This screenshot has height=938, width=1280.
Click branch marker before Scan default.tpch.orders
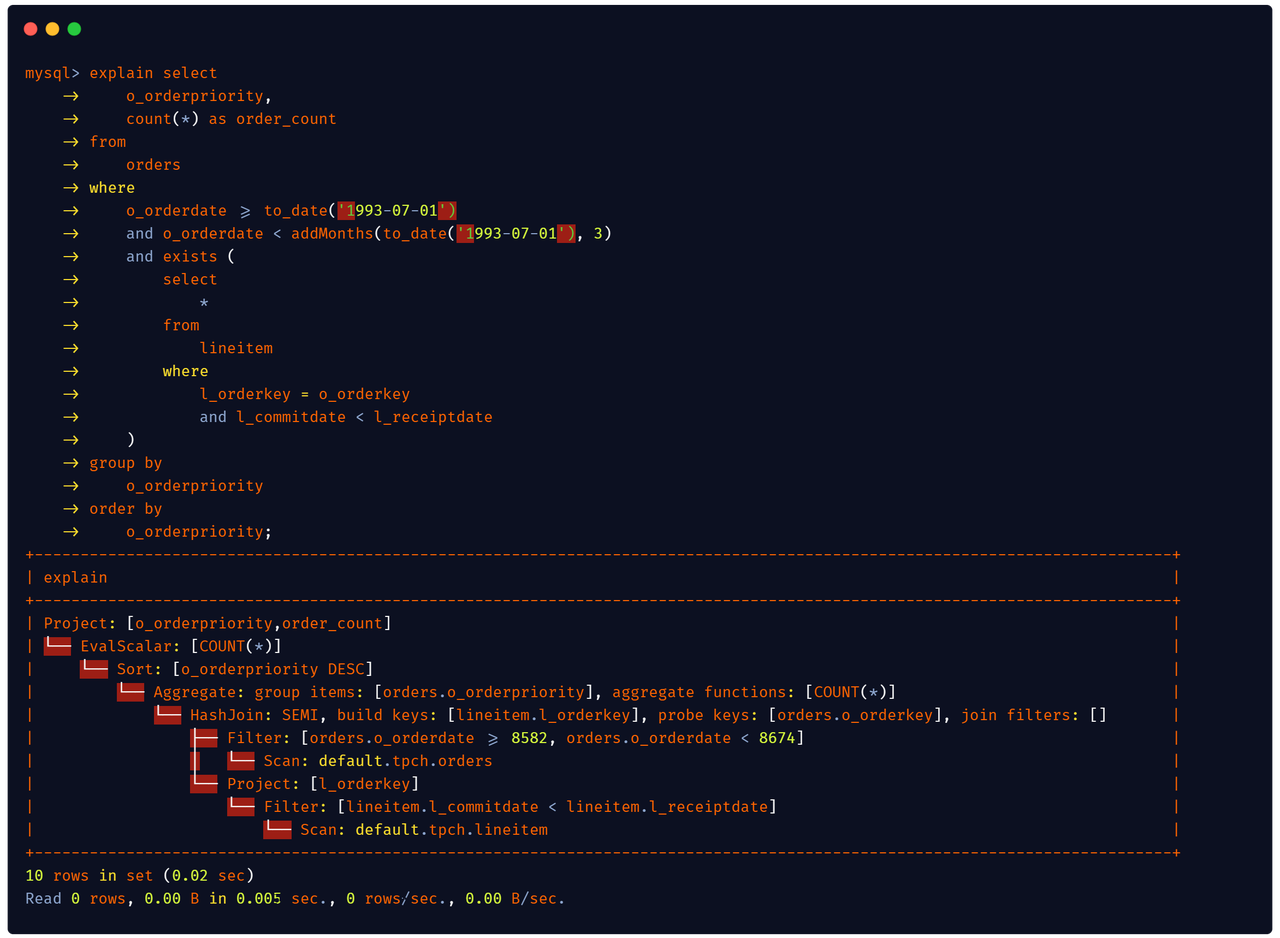click(x=241, y=761)
